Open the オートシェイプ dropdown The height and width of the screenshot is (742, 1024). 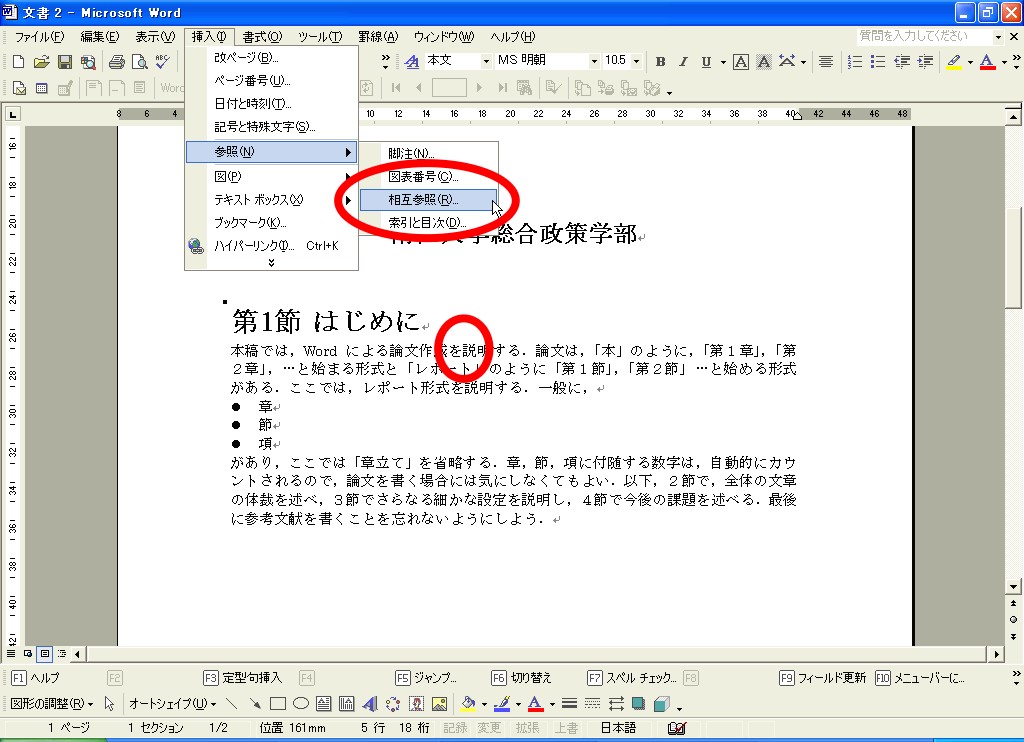click(x=172, y=703)
